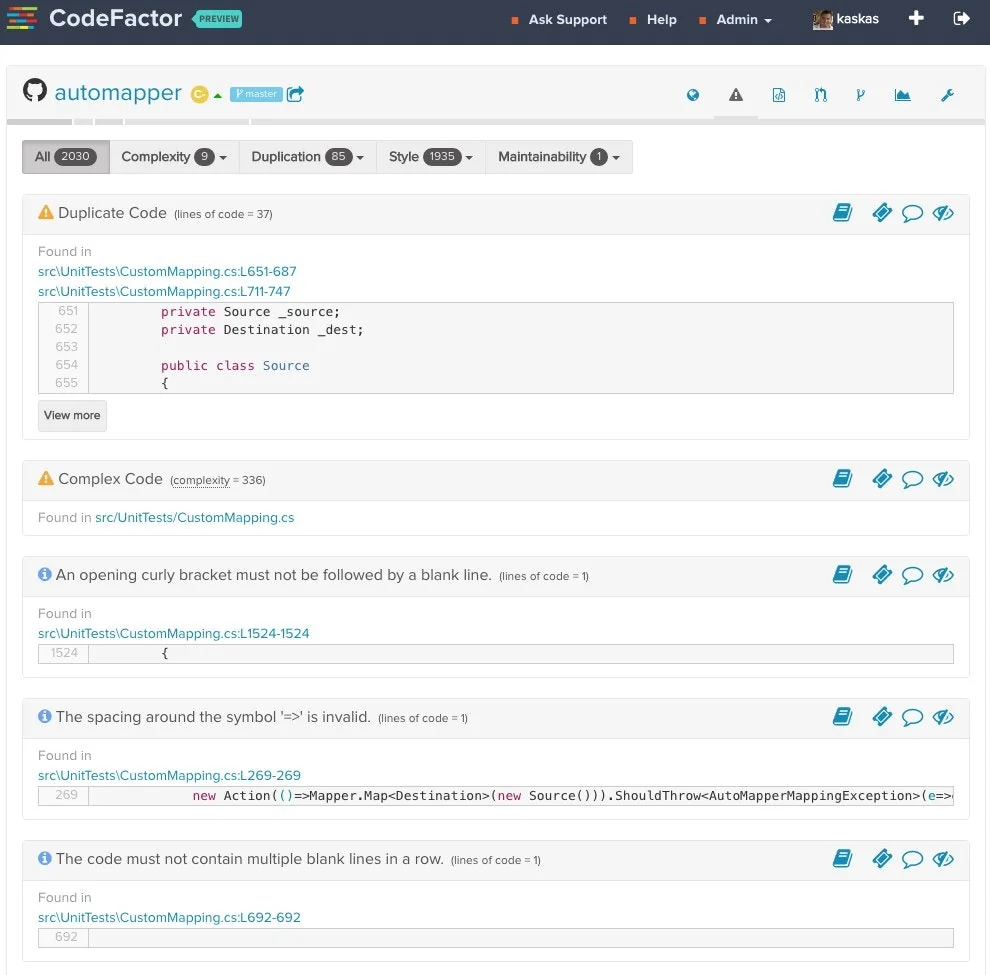The height and width of the screenshot is (975, 990).
Task: Create a ticket for the Complex Code issue
Action: (x=881, y=478)
